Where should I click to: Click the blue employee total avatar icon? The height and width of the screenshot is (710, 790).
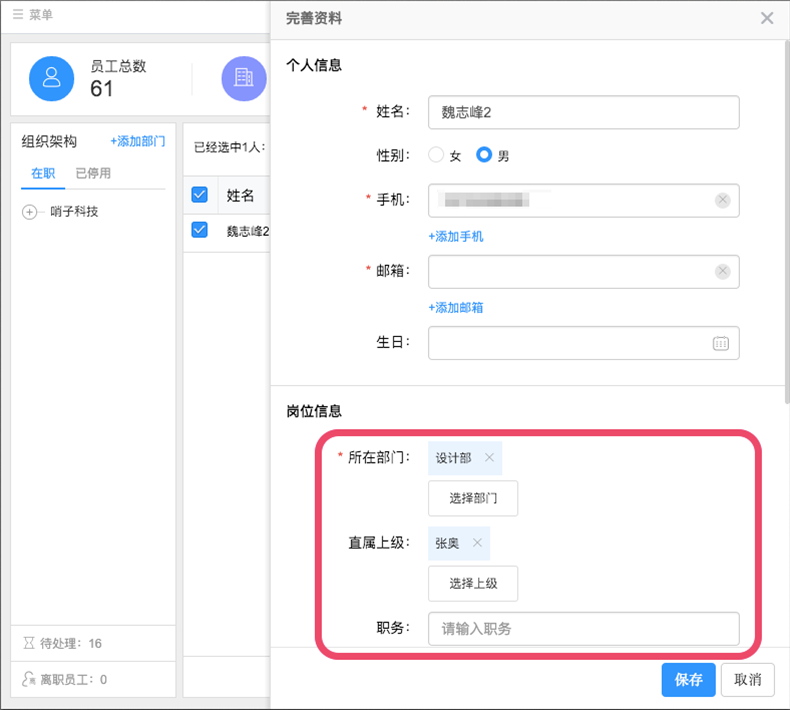[51, 79]
